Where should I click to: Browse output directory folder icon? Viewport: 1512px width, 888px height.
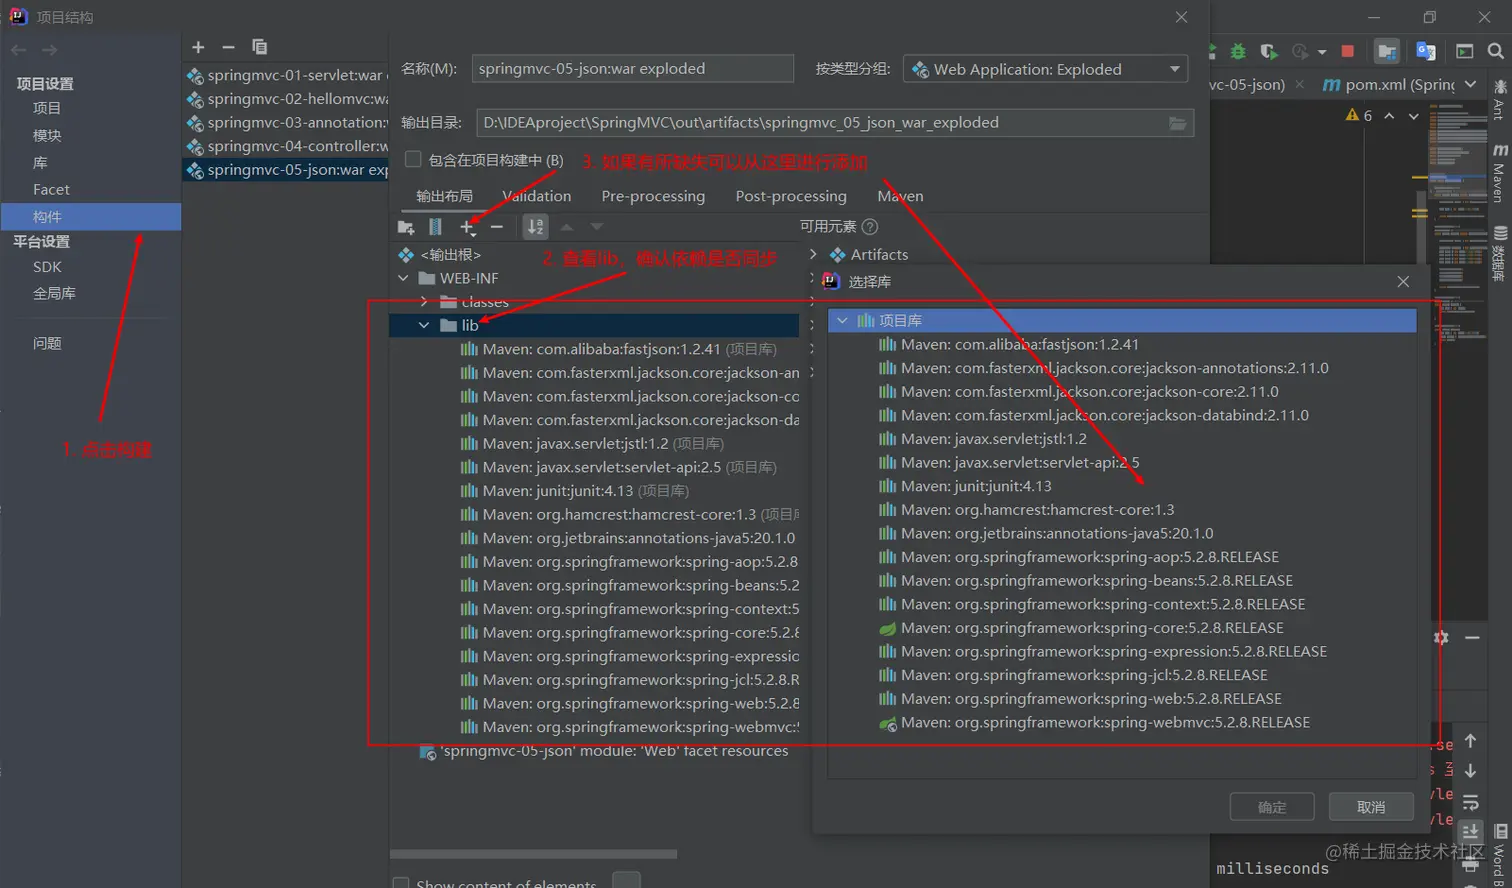coord(1178,122)
